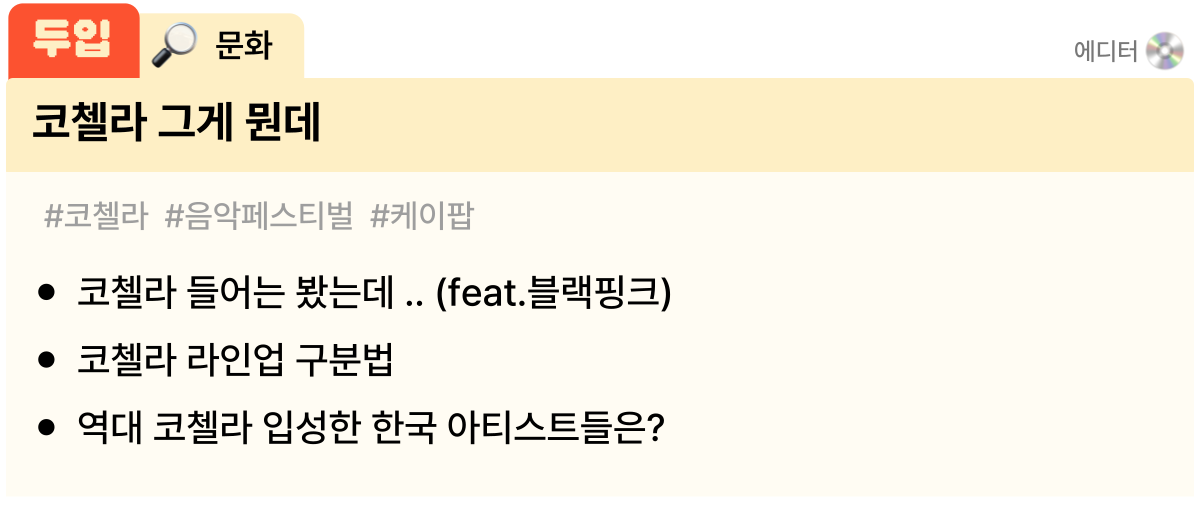1200x510 pixels.
Task: Select the bullet dot before 코첼라 들어는 봤는데
Action: (x=45, y=293)
